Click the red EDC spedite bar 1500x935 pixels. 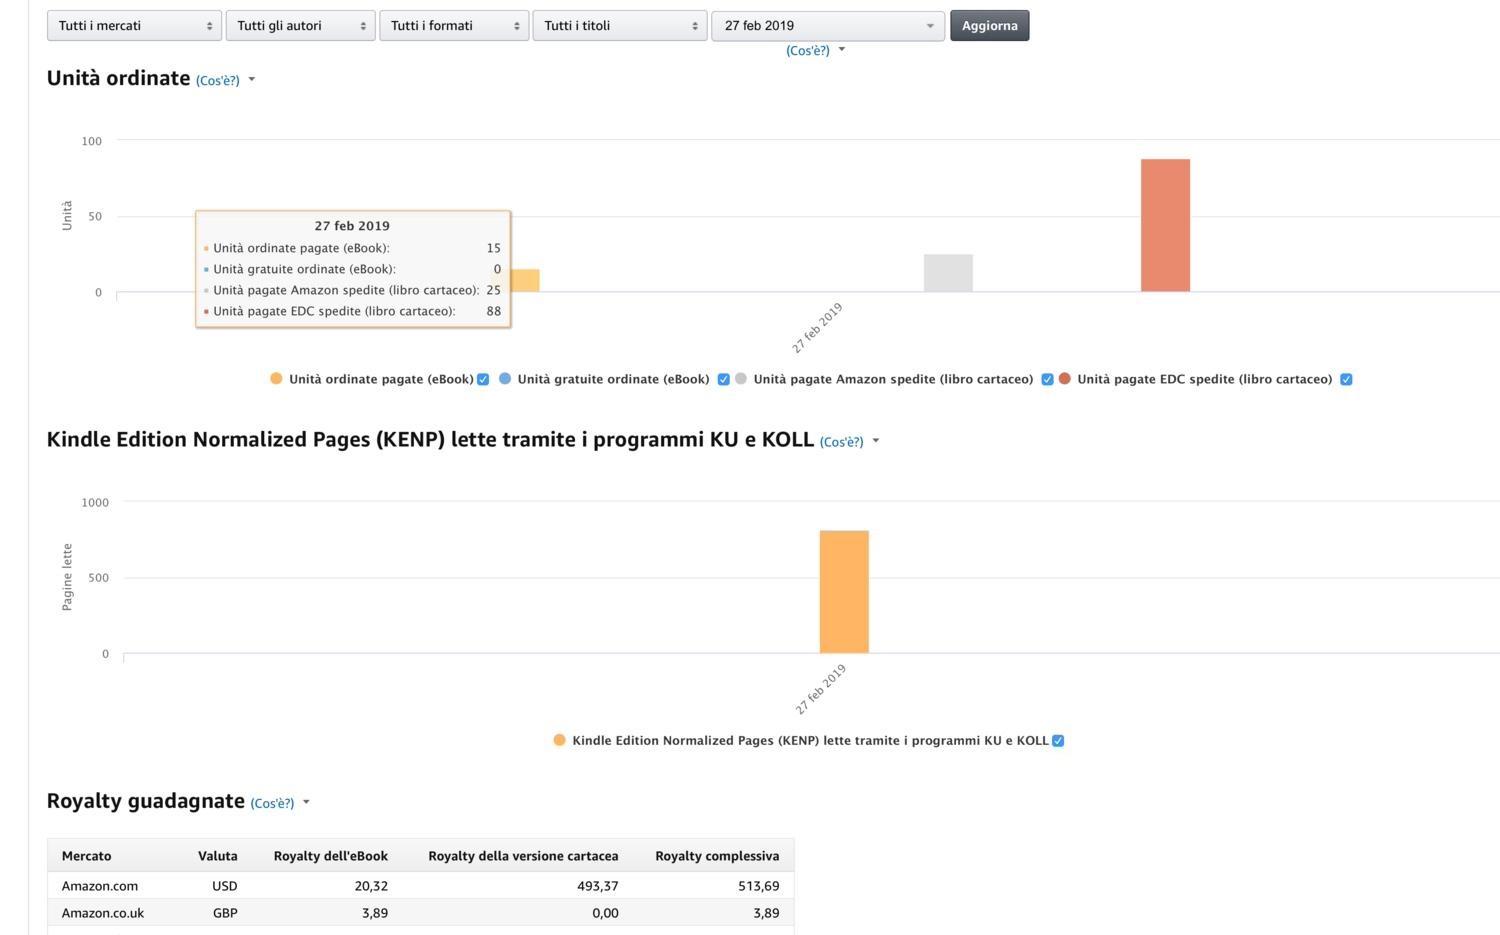pos(1165,225)
